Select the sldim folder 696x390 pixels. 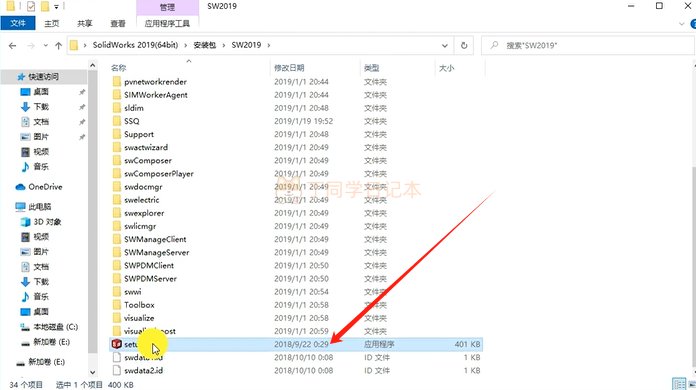pos(134,108)
